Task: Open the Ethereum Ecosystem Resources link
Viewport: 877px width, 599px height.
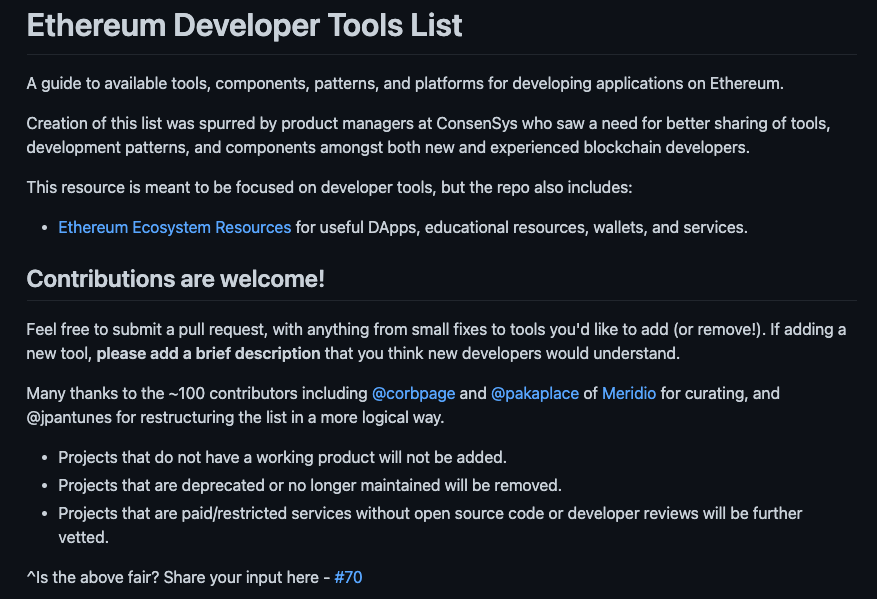Action: coord(175,228)
